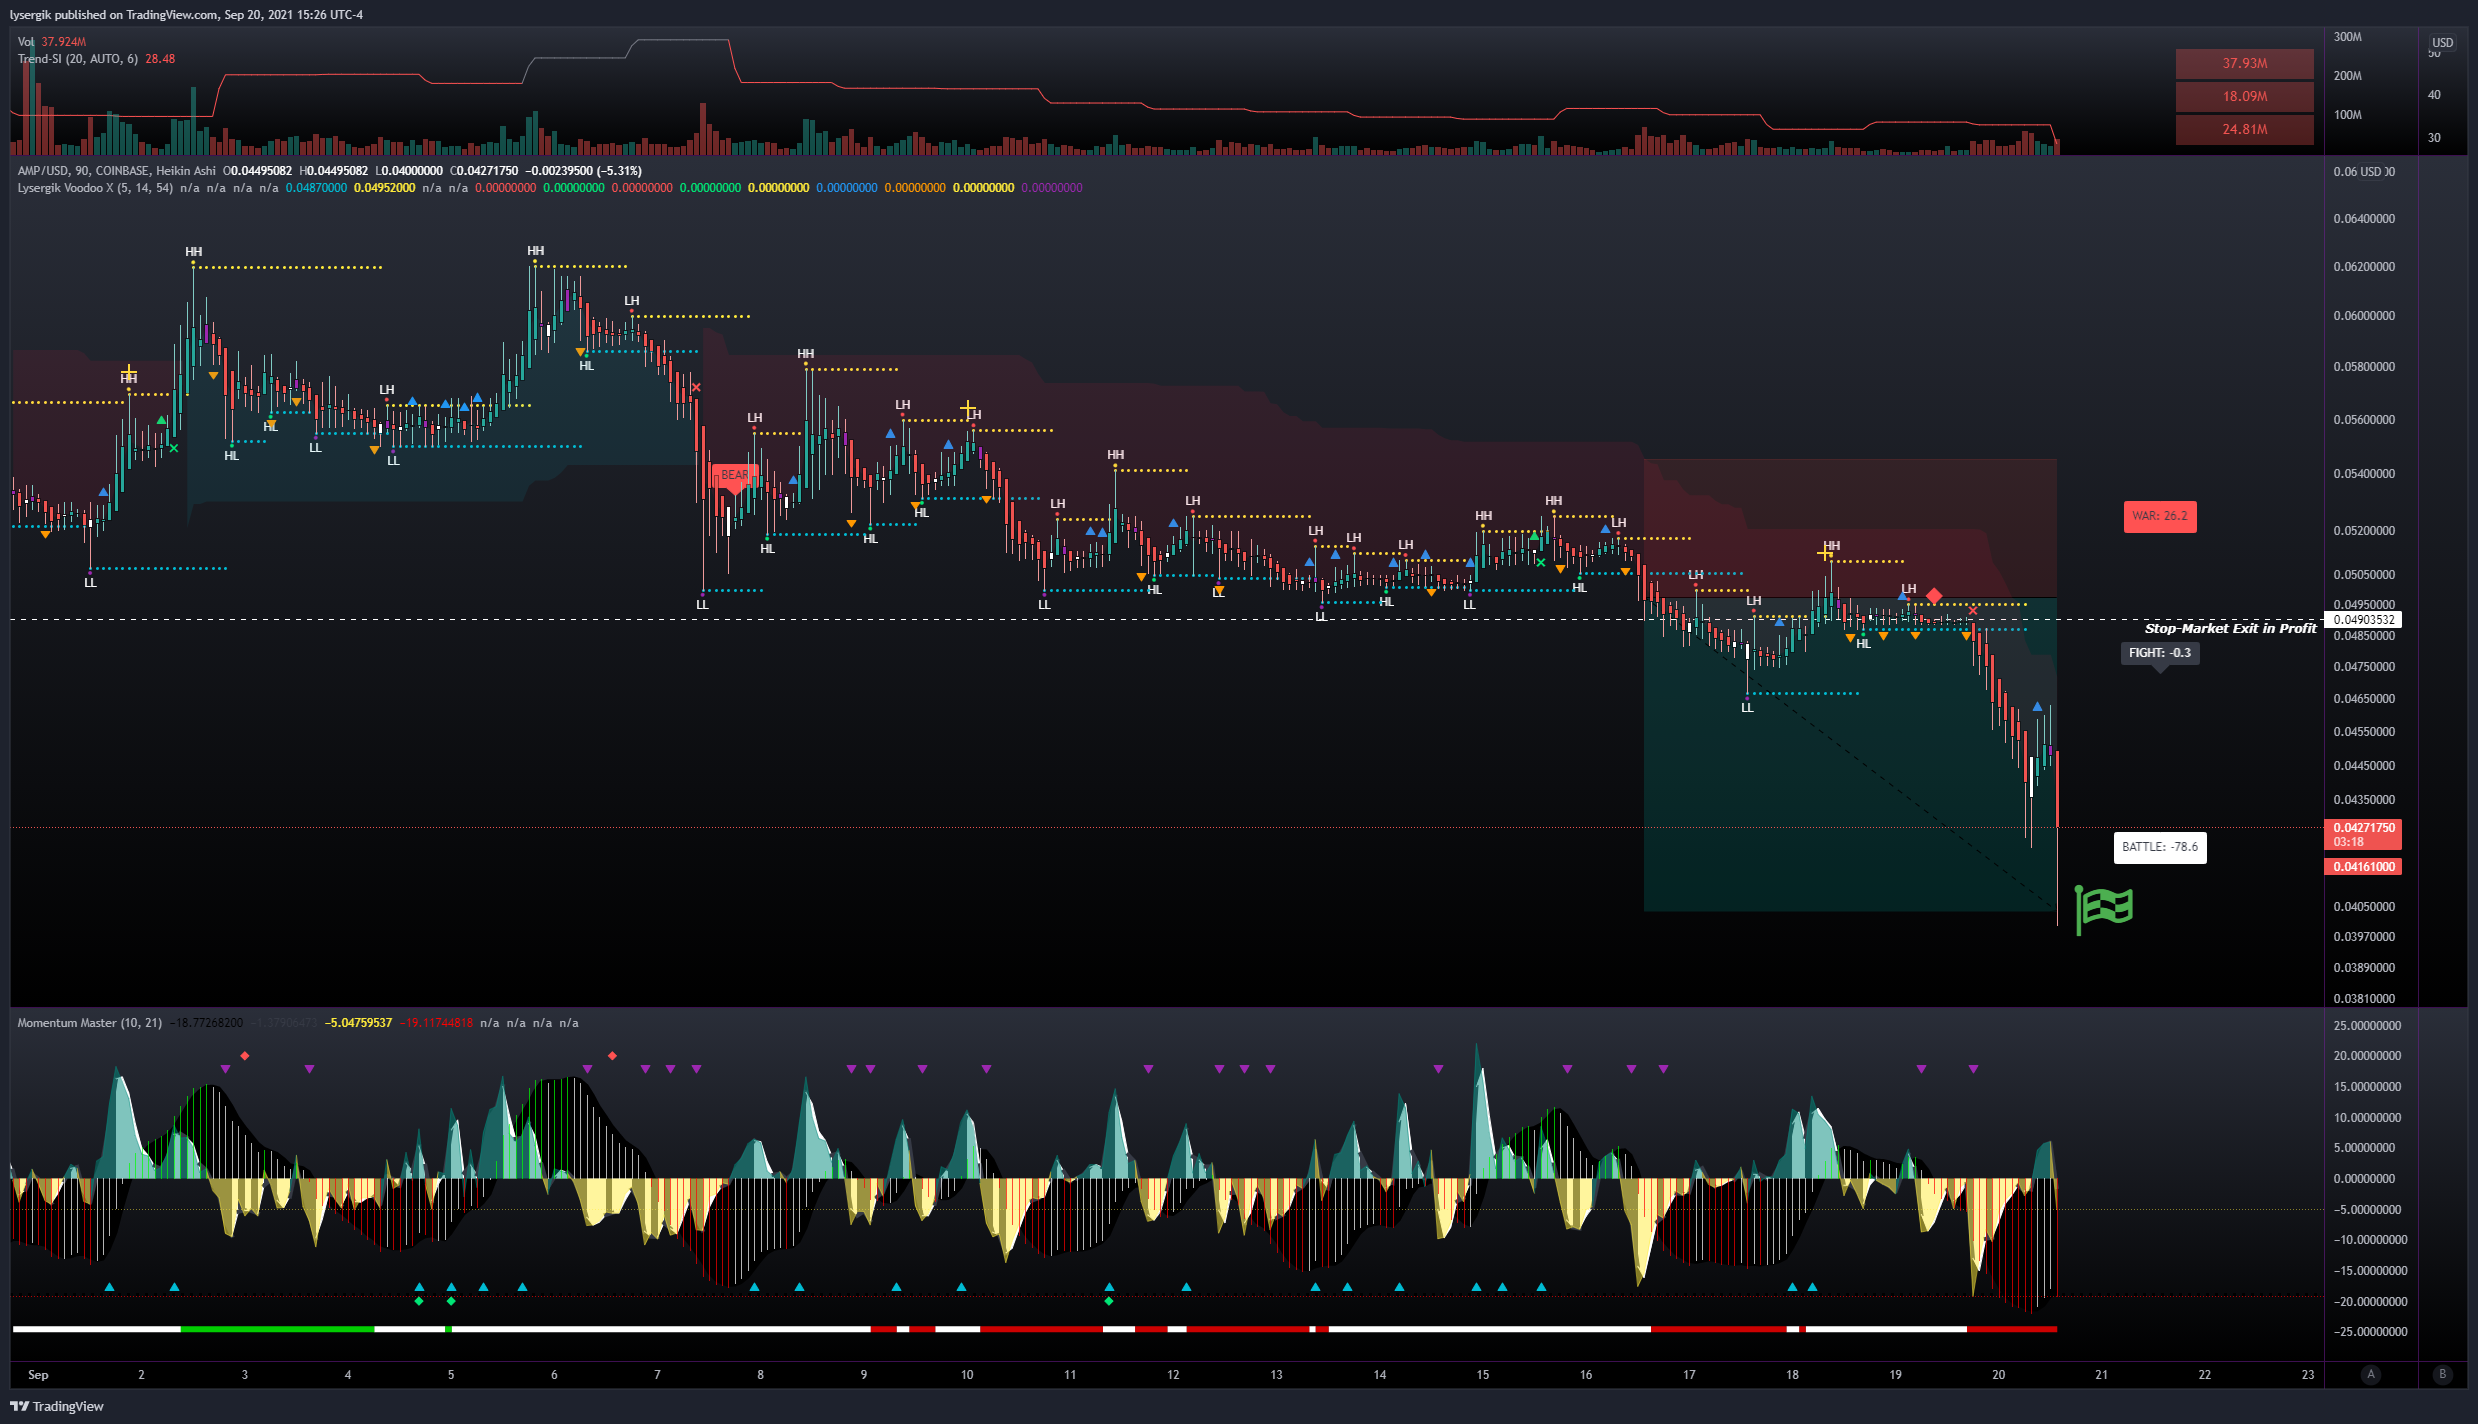This screenshot has height=1424, width=2478.
Task: Click the -0.00239500 (-5.31%) change value
Action: pos(583,171)
